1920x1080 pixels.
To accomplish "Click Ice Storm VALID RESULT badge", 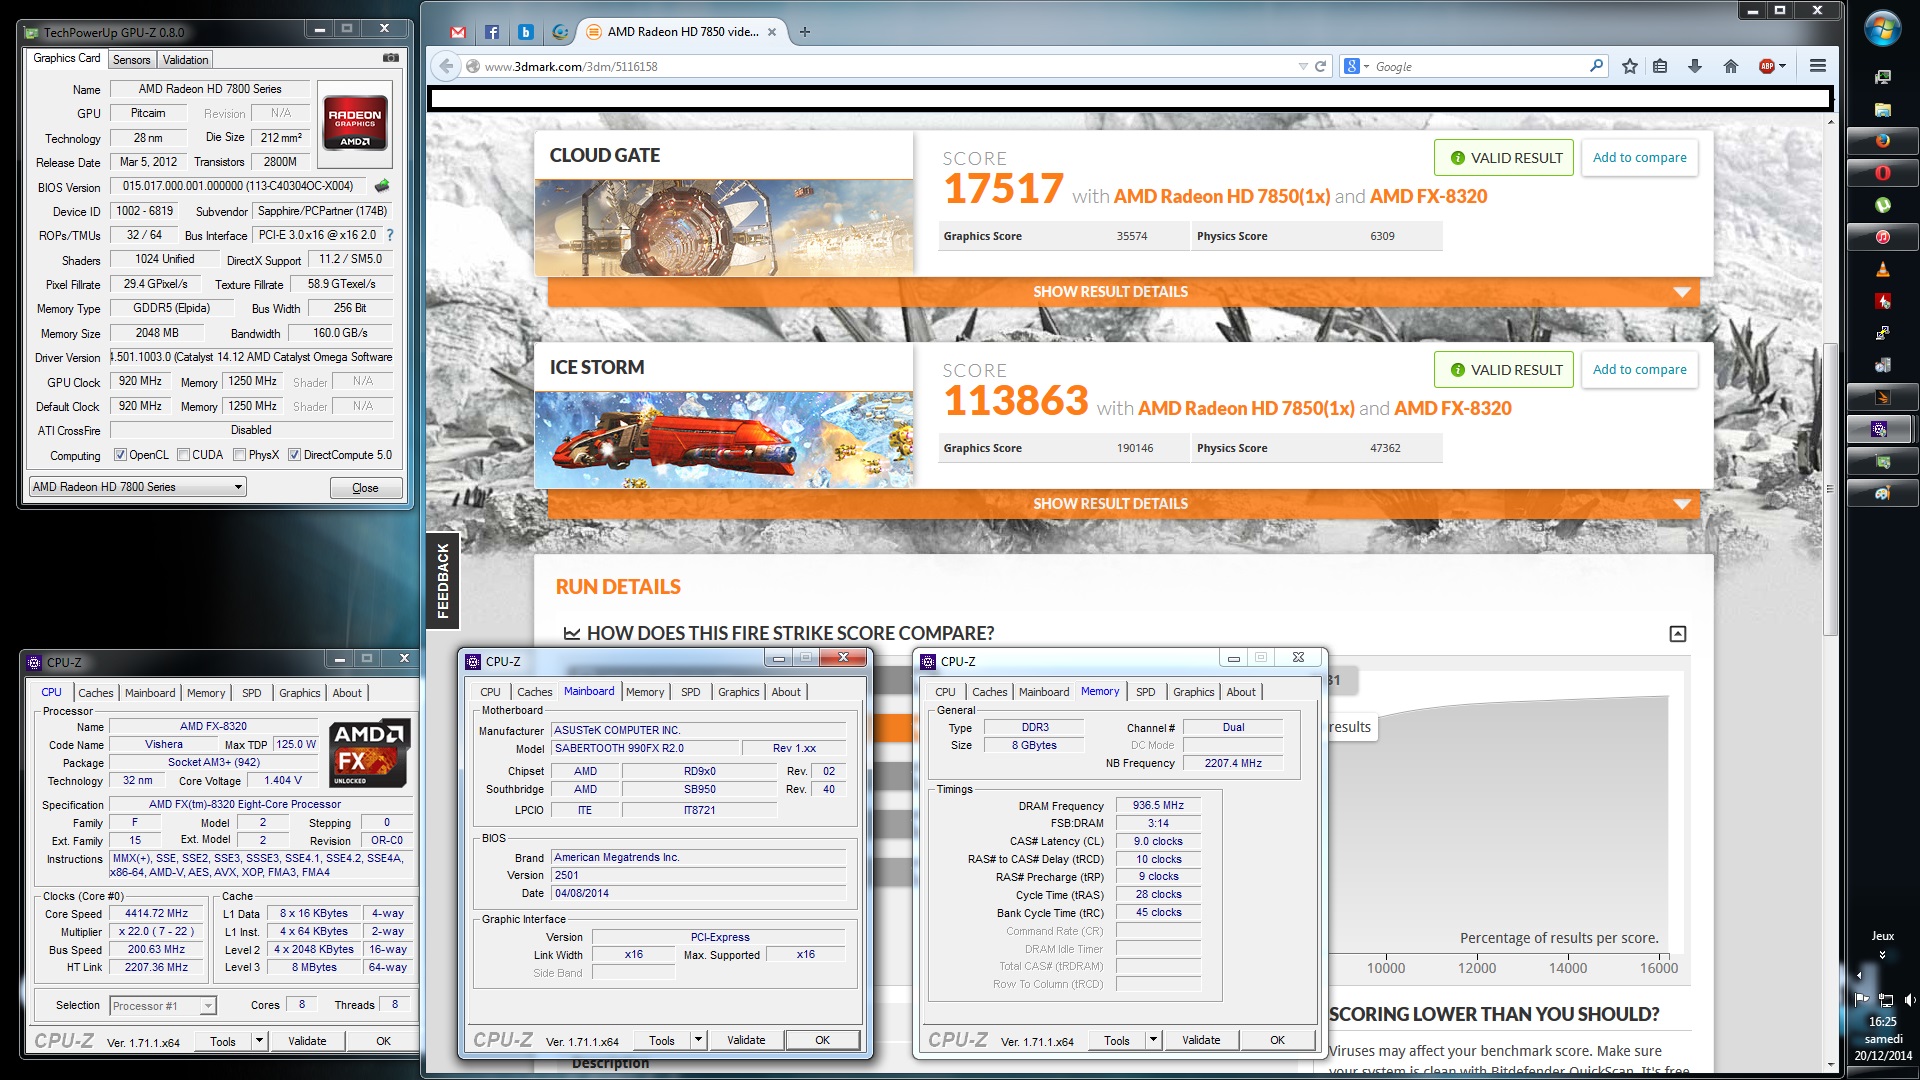I will pyautogui.click(x=1504, y=370).
